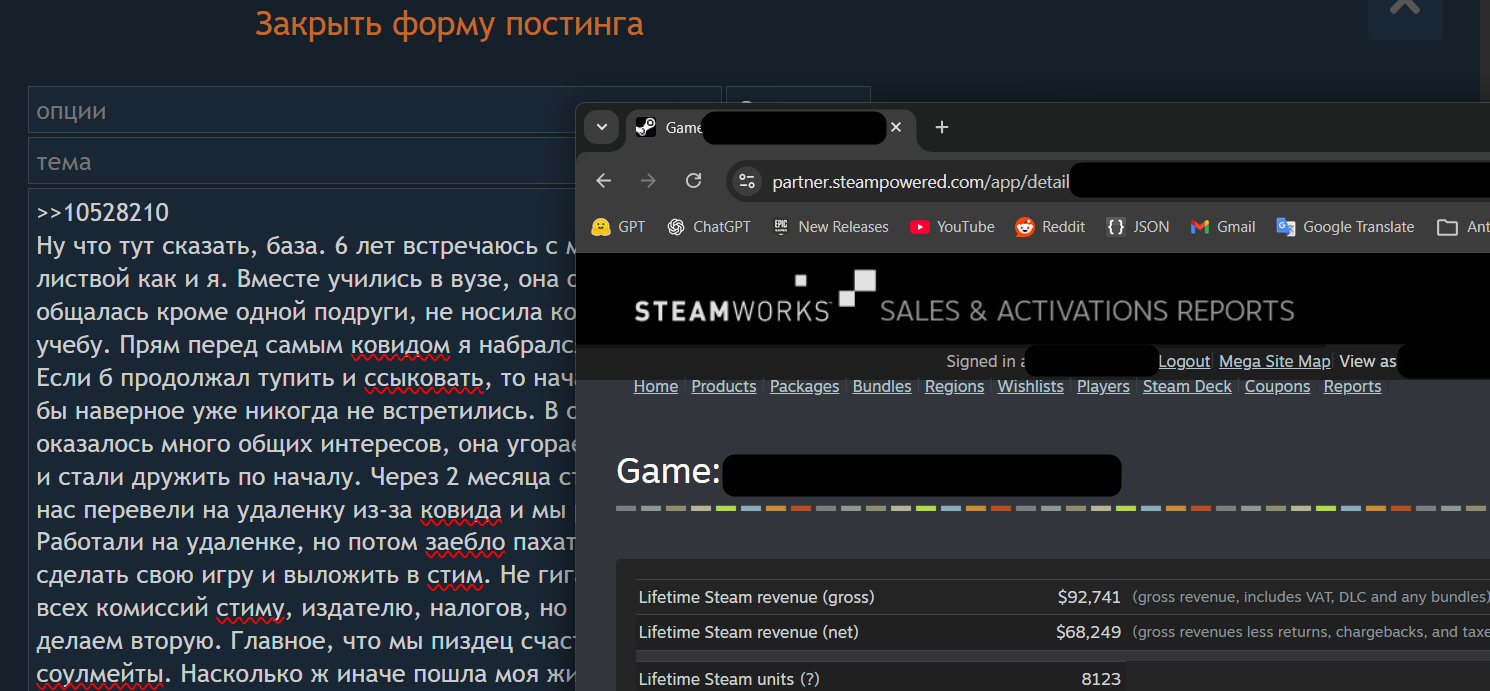Open the Google Translate bookmark
1490x691 pixels.
1345,227
